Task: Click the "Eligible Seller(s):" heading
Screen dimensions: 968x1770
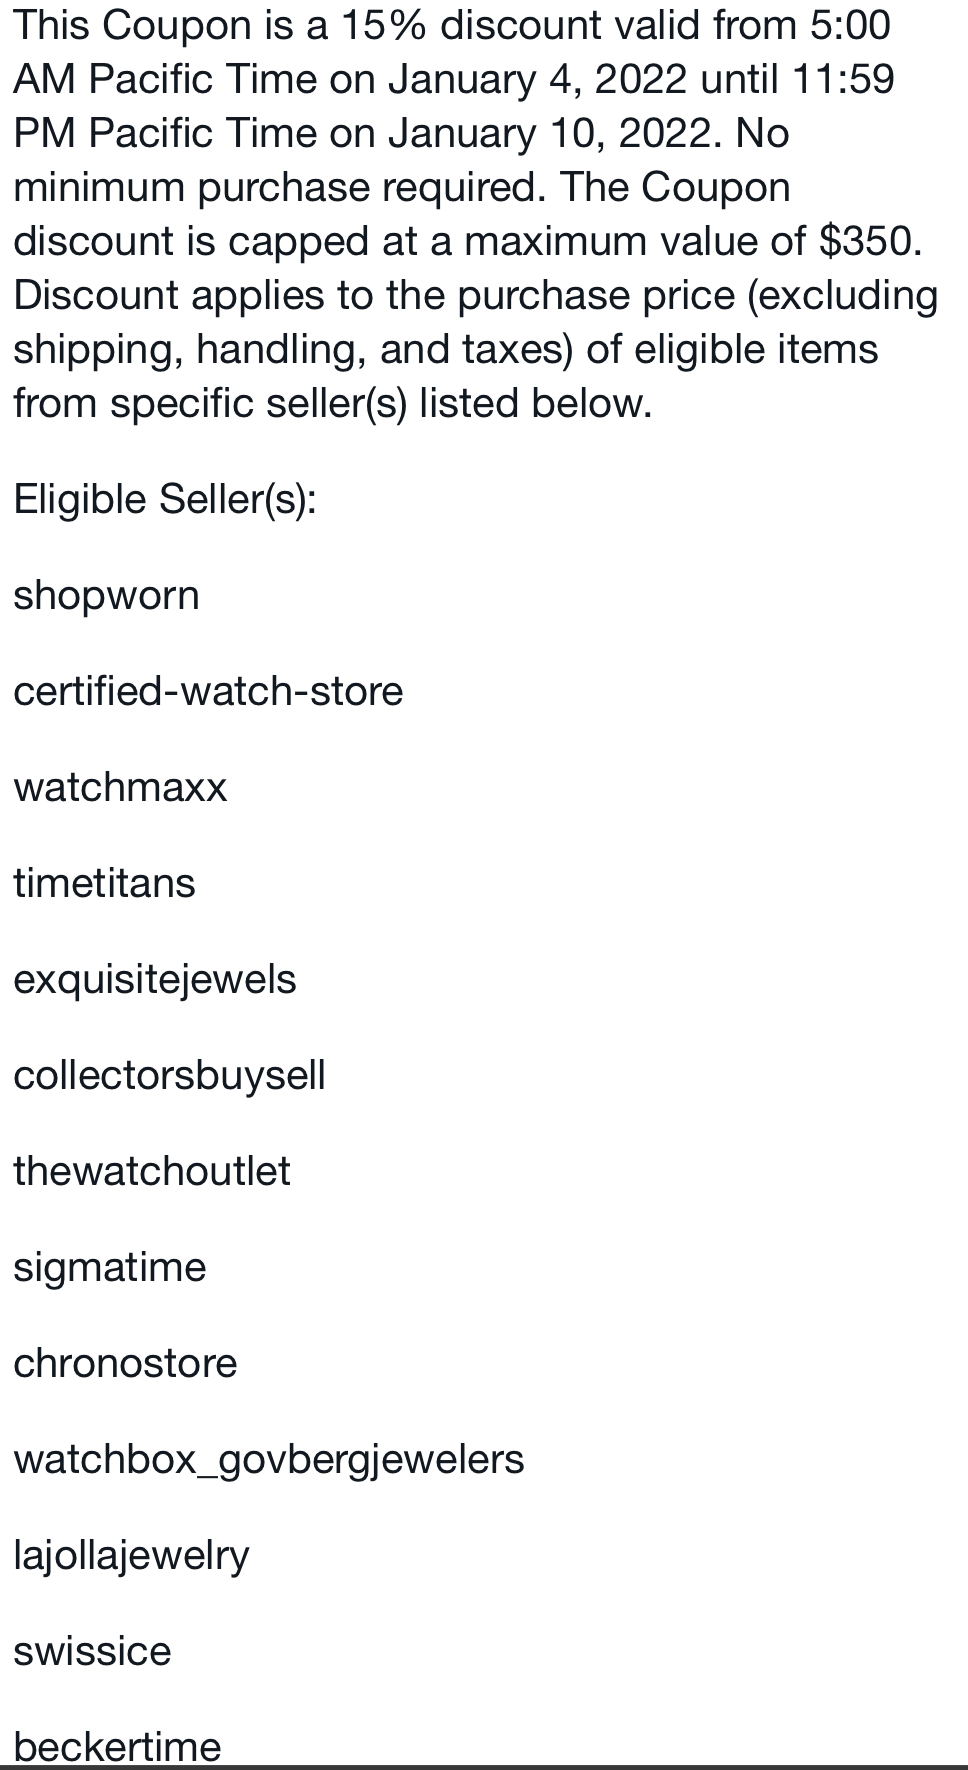Action: (x=165, y=500)
